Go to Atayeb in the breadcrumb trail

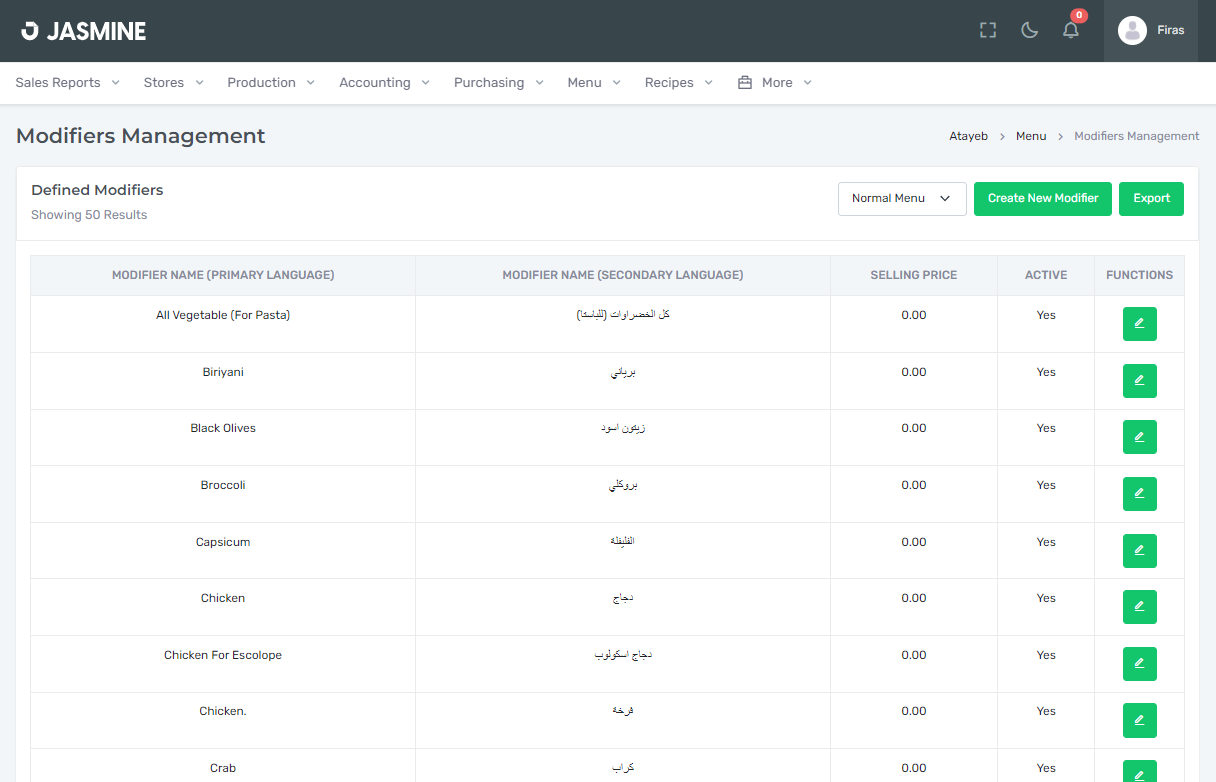click(968, 135)
